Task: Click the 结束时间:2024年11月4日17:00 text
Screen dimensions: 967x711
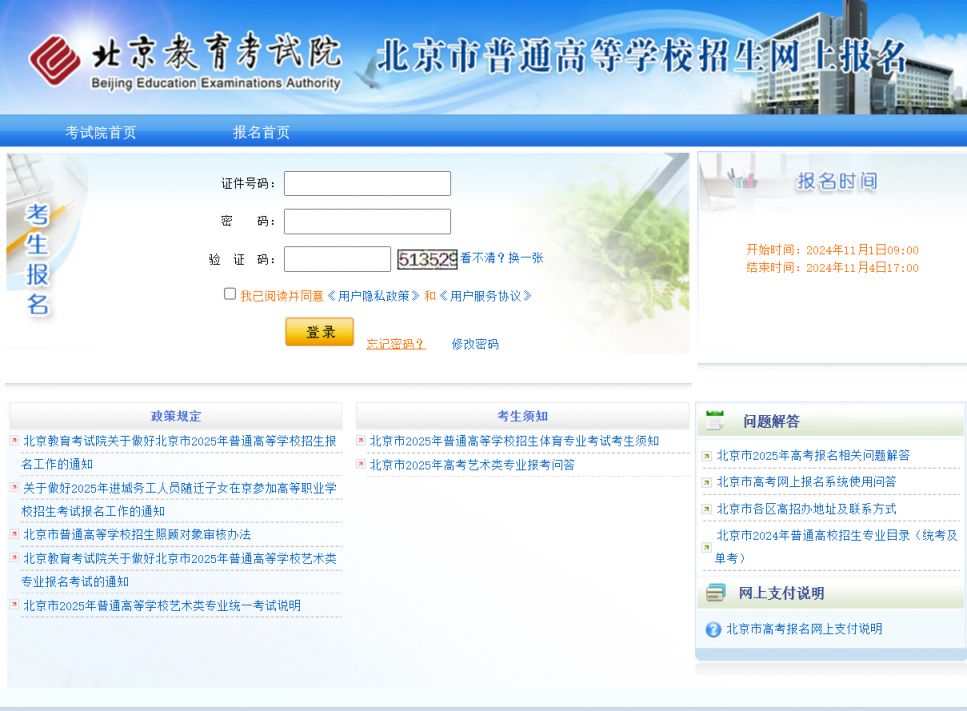Action: 833,268
